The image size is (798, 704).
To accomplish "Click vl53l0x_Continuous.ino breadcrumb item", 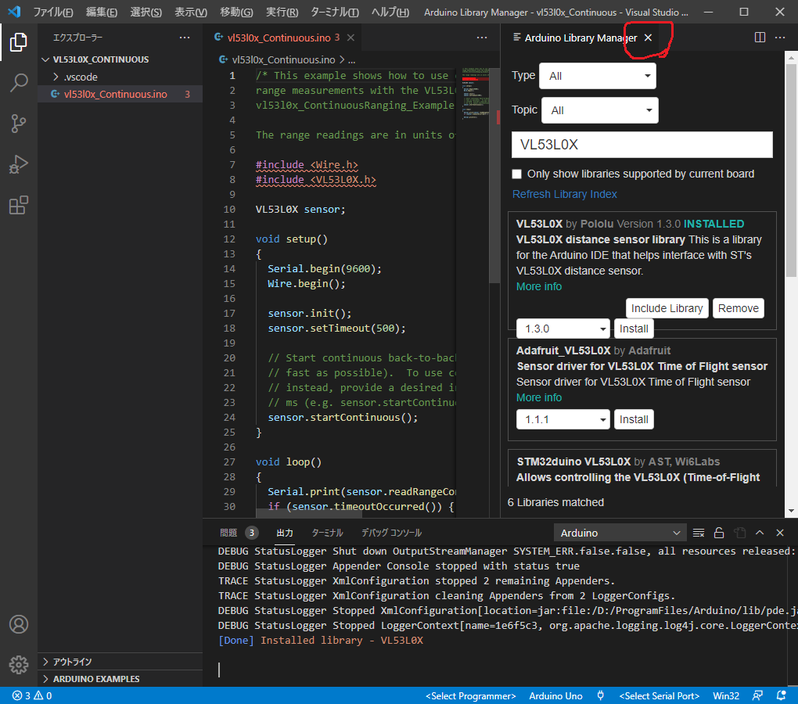I will tap(277, 60).
